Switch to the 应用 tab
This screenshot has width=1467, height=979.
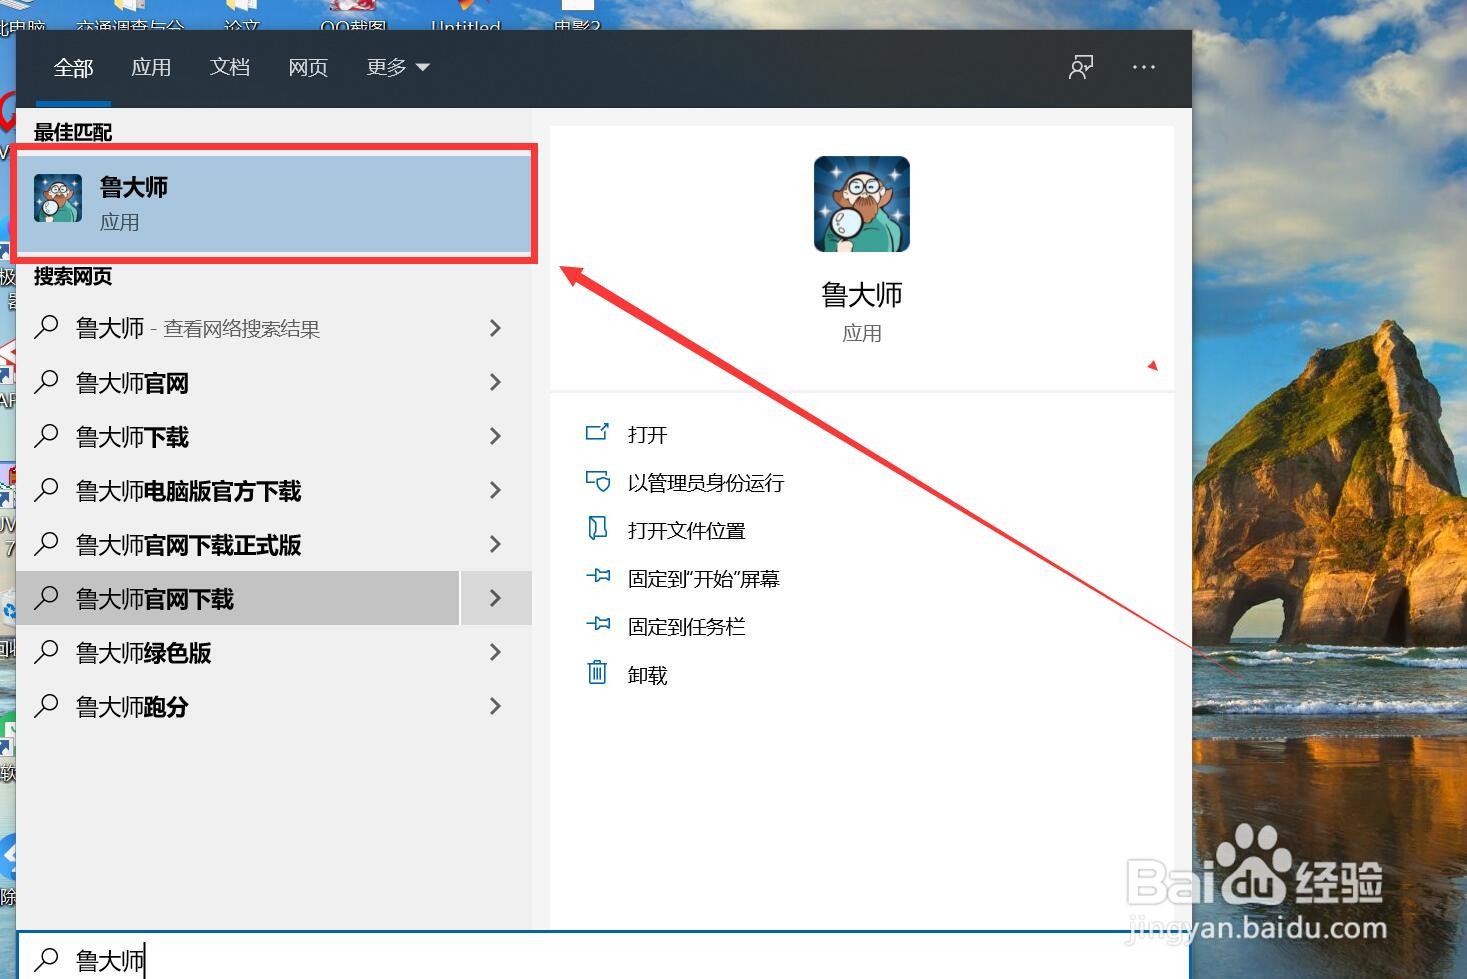[151, 67]
